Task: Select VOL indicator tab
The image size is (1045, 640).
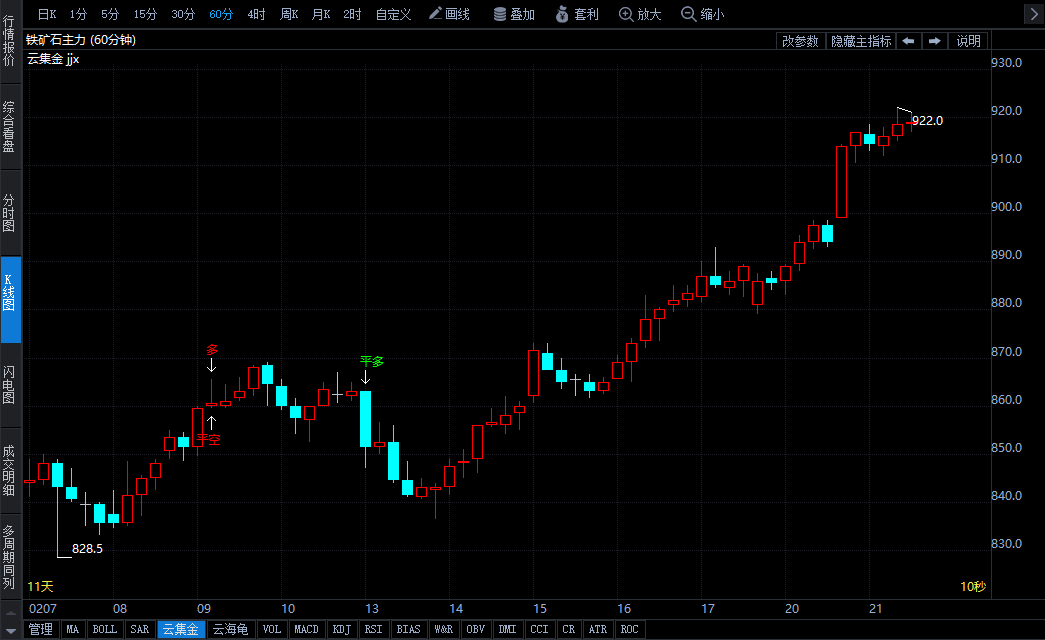Action: click(272, 629)
